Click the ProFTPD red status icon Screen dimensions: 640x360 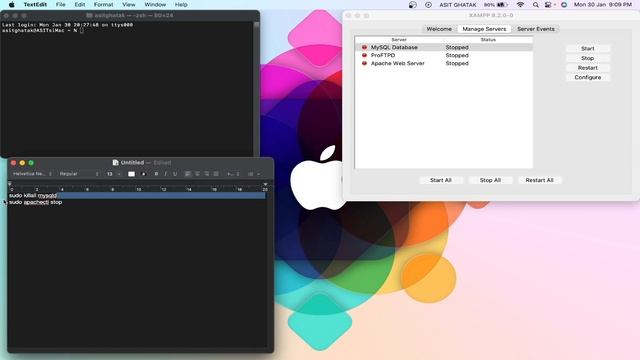coord(364,56)
